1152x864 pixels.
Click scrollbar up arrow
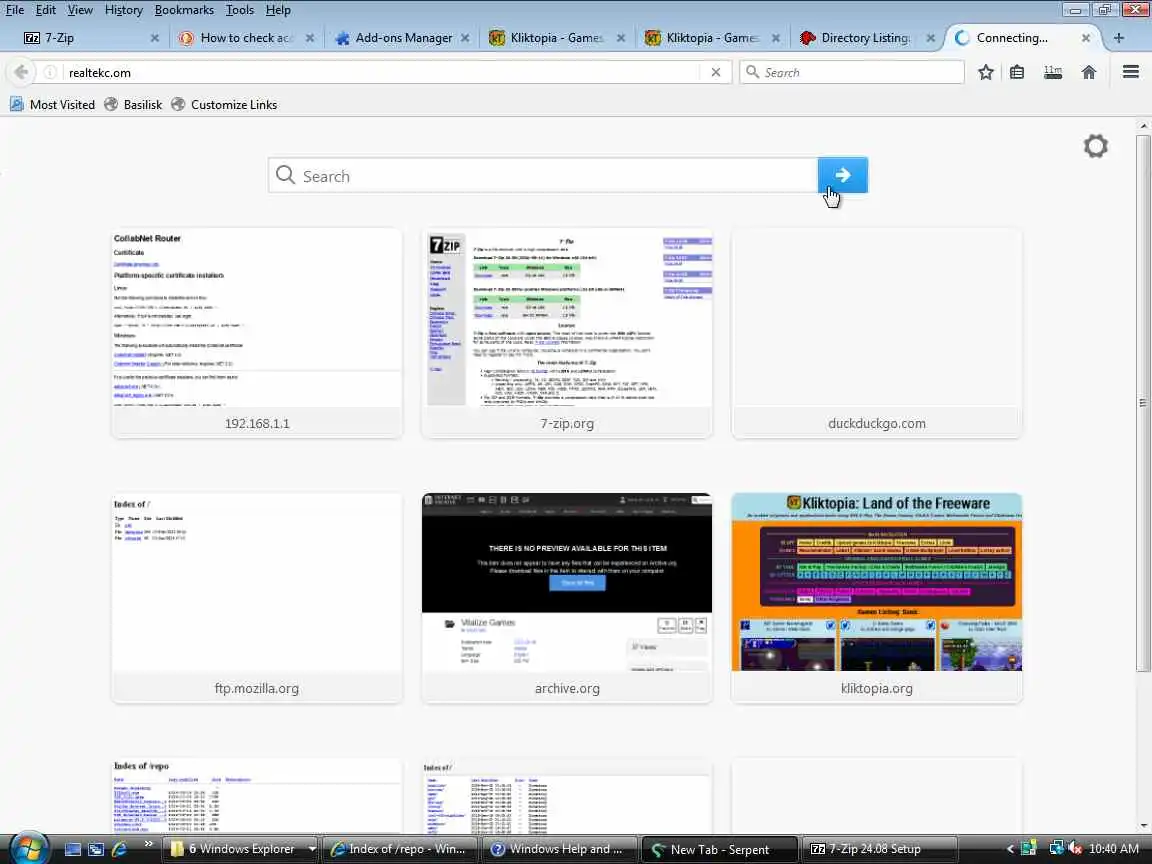(1143, 126)
